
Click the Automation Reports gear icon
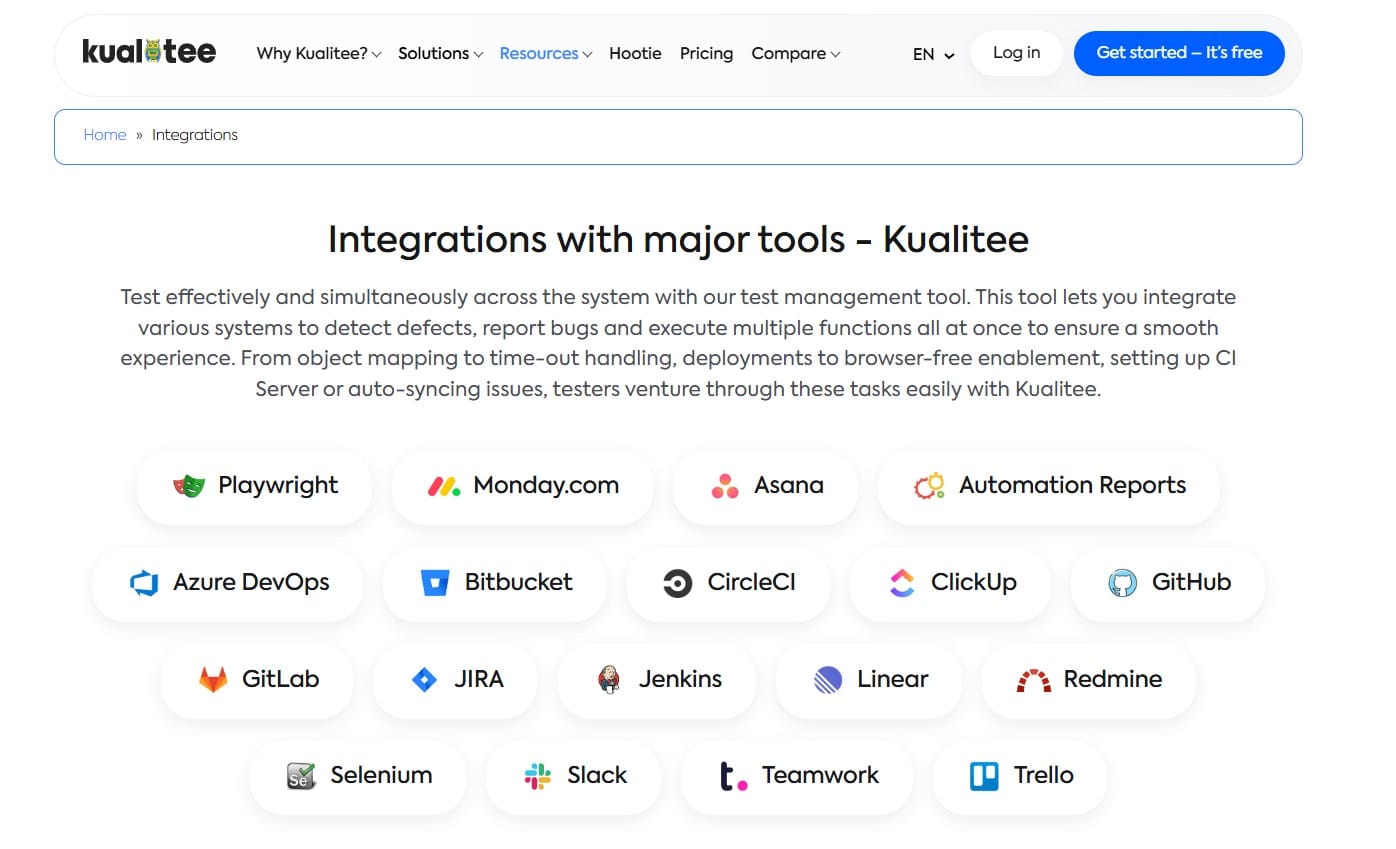point(929,486)
